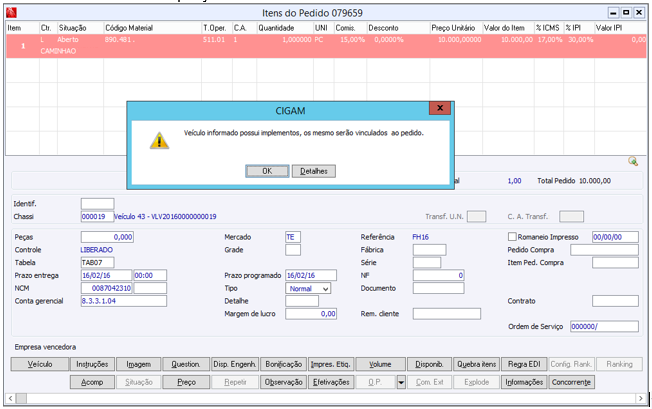Screen dimensions: 652x409
Task: Select the item row 1 CAMINHAO
Action: [x=326, y=46]
